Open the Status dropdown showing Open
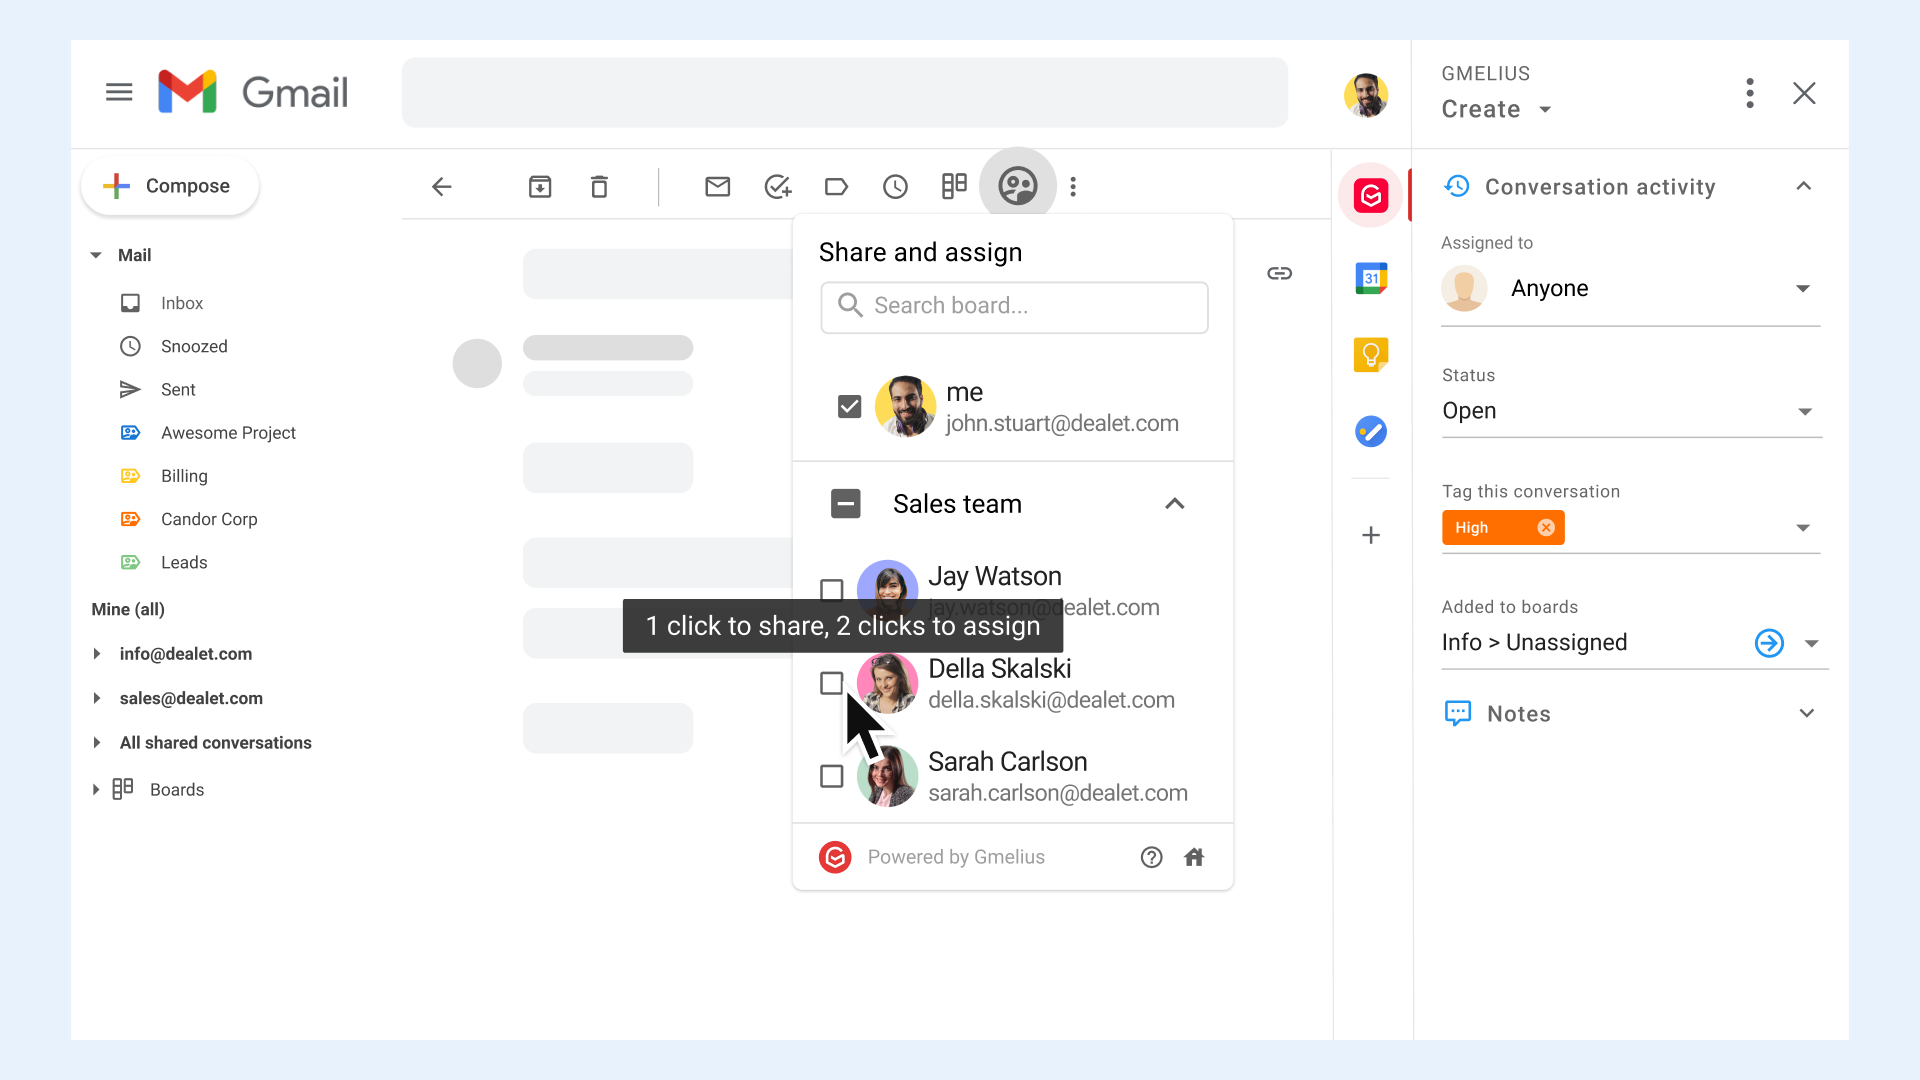The height and width of the screenshot is (1080, 1920). [x=1631, y=411]
